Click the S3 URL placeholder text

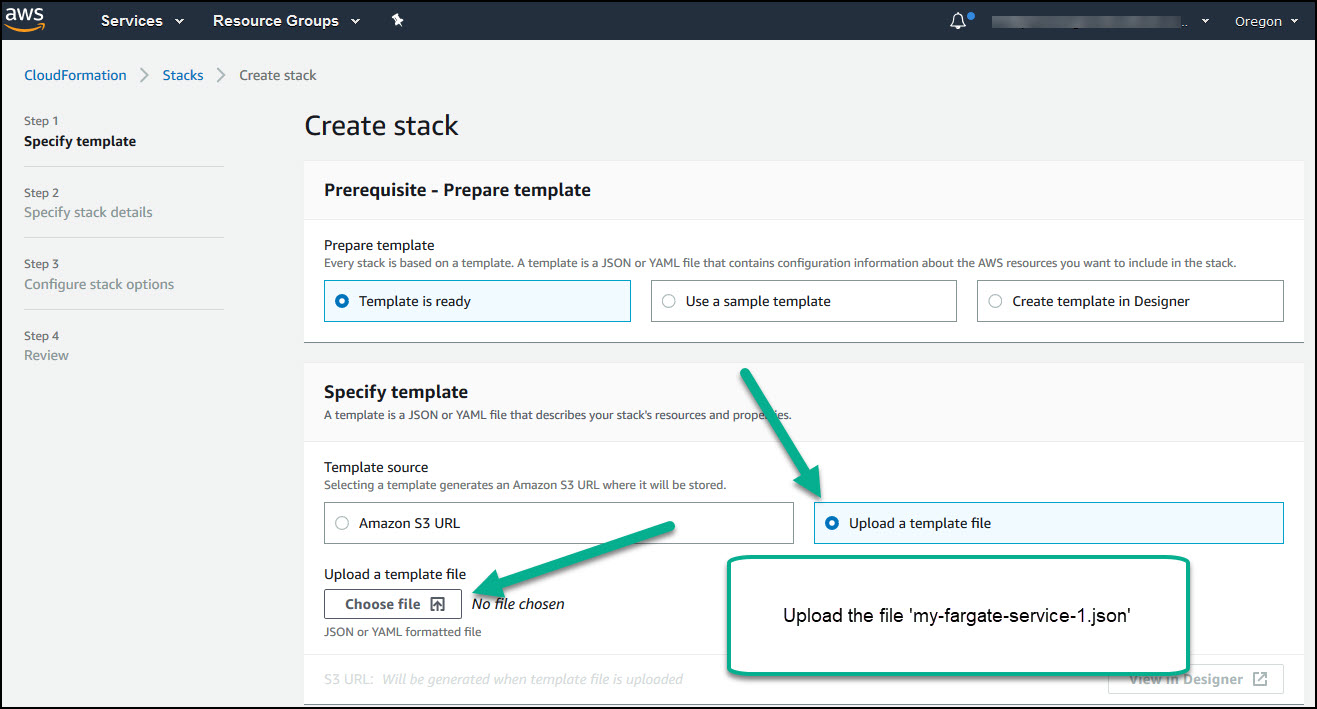pos(532,679)
